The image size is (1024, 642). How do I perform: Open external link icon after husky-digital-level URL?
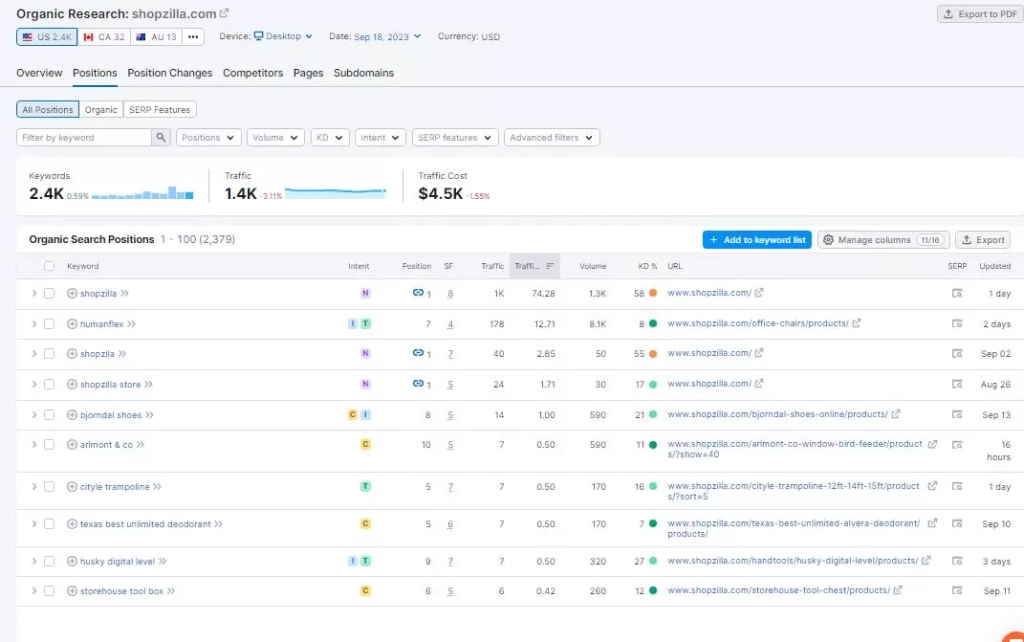(925, 560)
